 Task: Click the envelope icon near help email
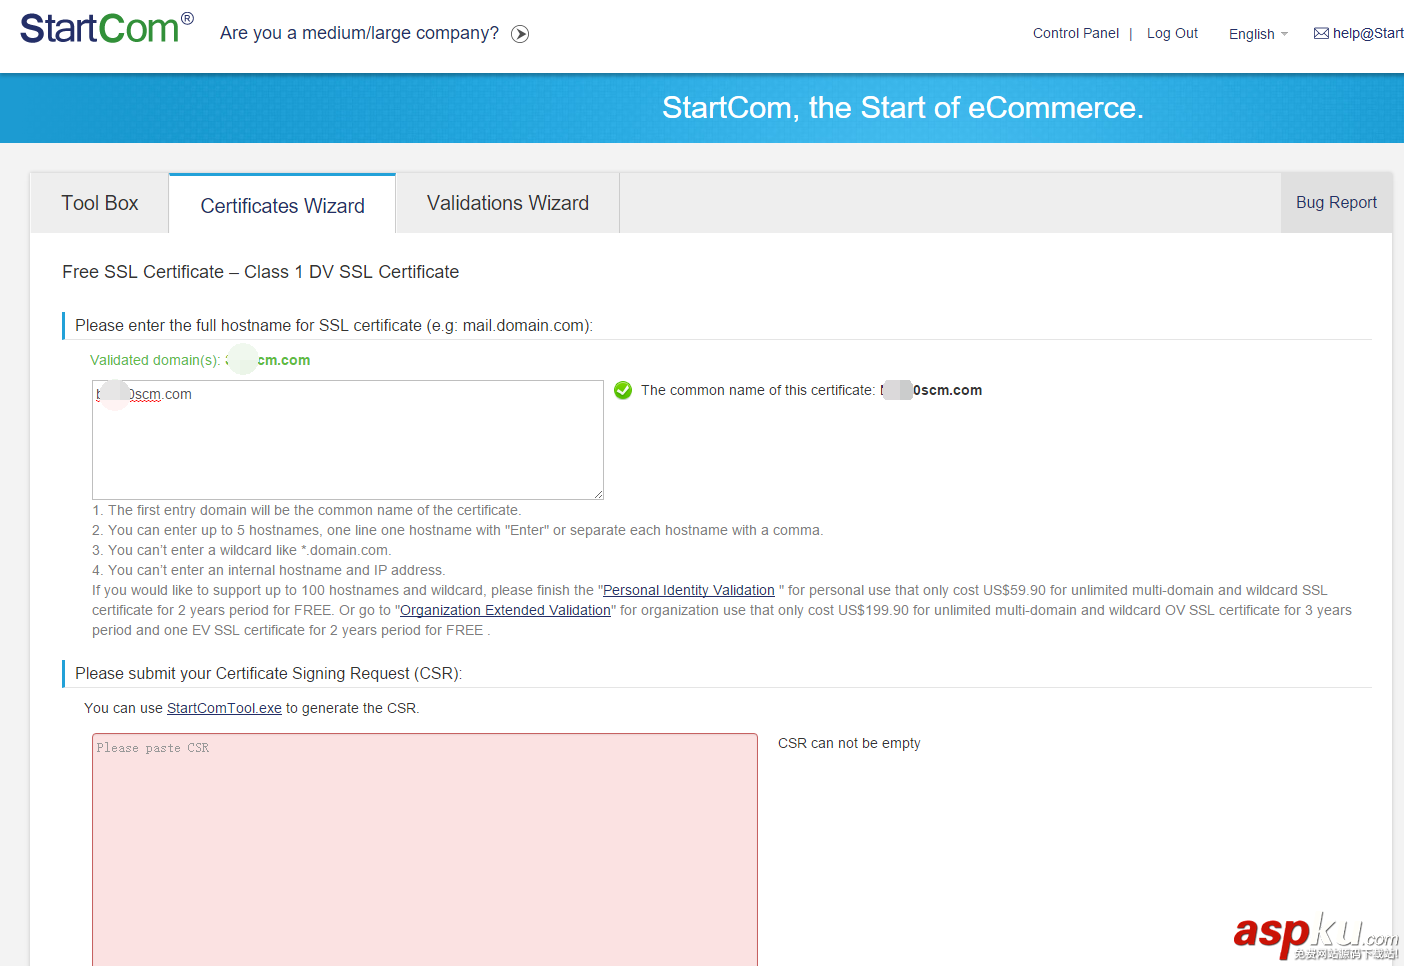[x=1321, y=33]
